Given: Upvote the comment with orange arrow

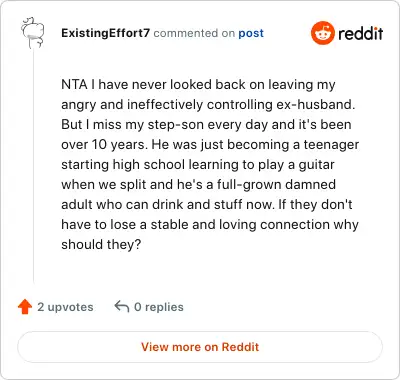Looking at the screenshot, I should pos(25,307).
